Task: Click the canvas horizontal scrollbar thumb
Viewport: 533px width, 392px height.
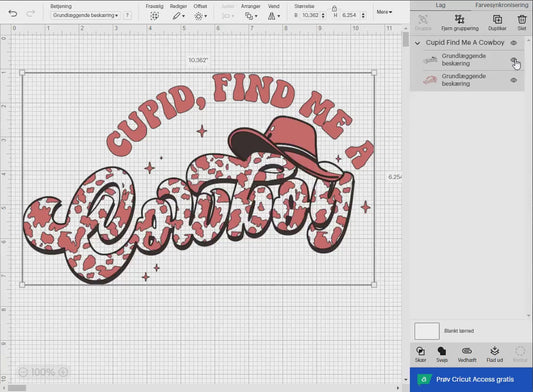Action: tap(17, 388)
